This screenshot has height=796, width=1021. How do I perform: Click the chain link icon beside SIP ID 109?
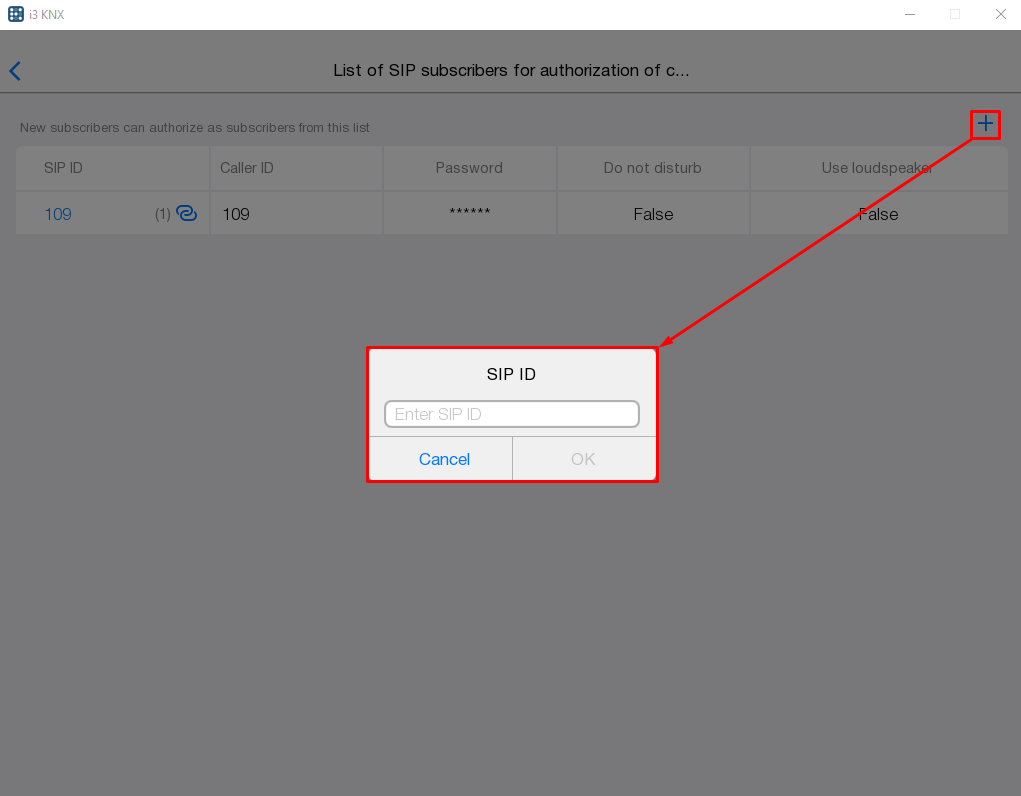(187, 214)
